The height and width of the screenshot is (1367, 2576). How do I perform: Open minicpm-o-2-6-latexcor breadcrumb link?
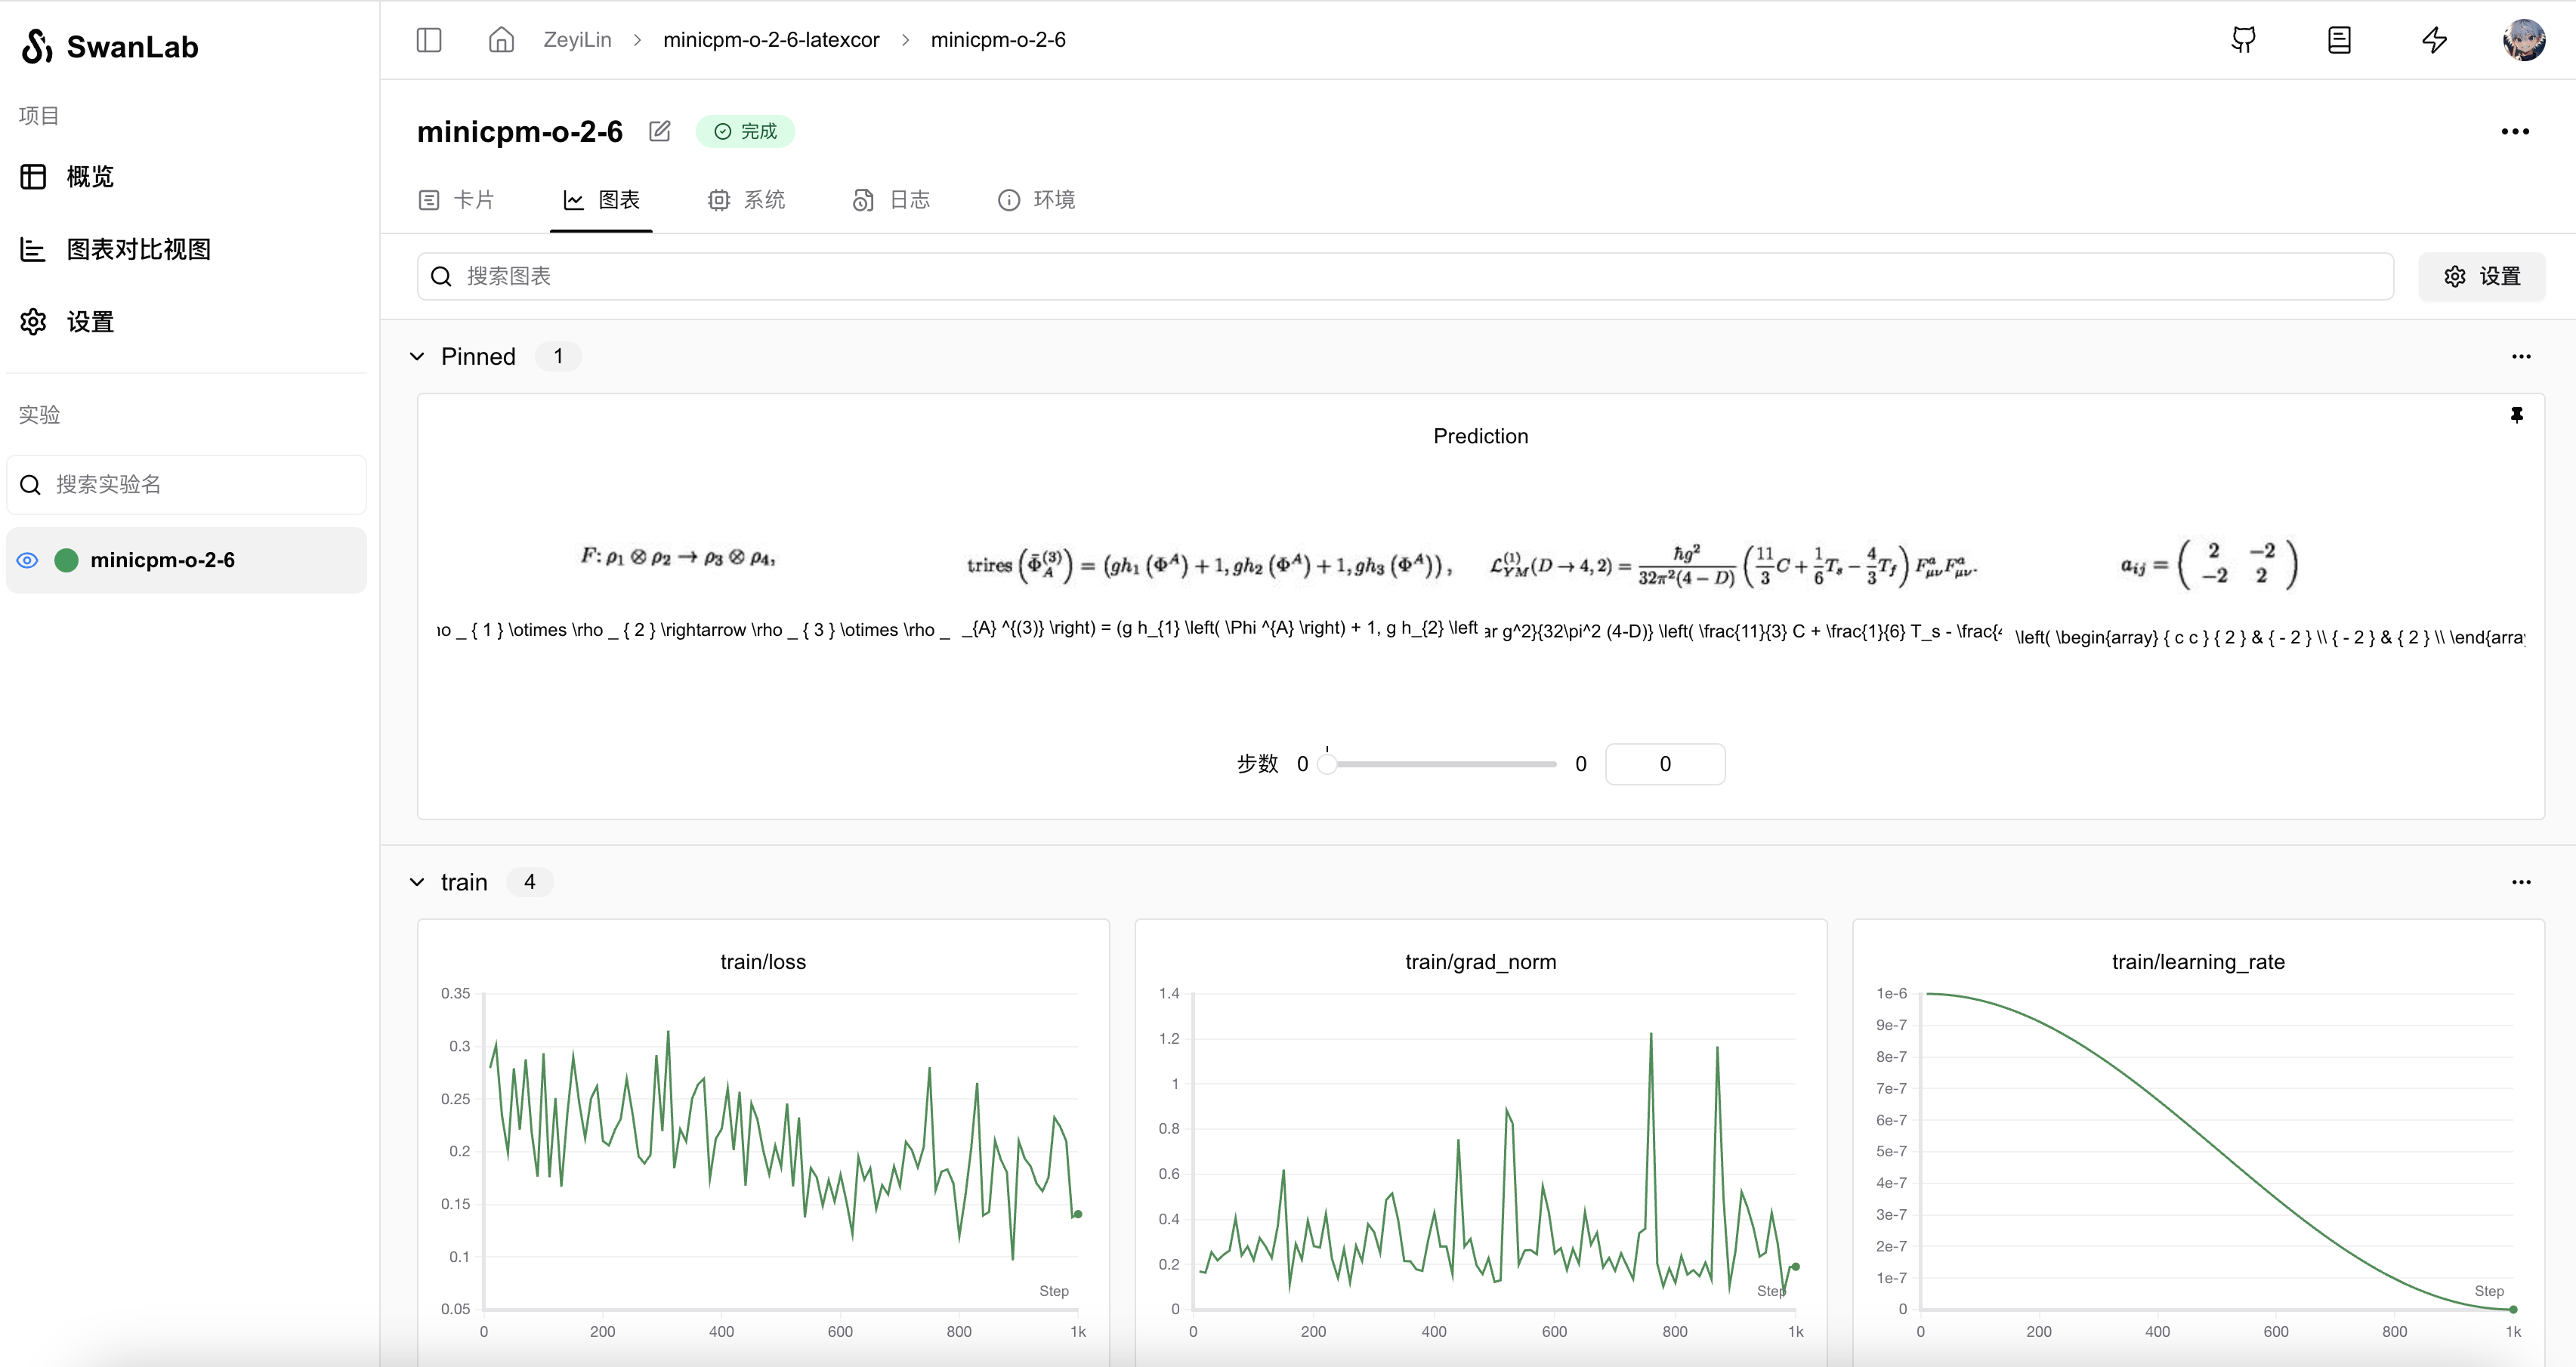[771, 40]
